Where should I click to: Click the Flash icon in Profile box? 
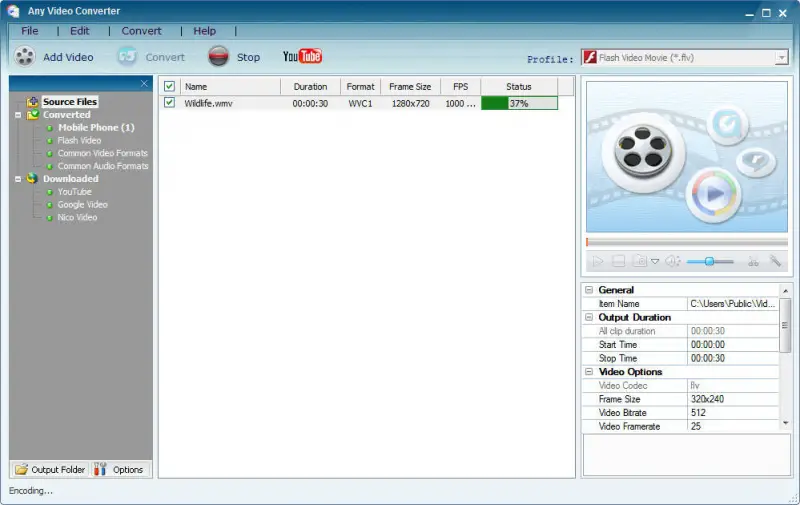click(590, 57)
